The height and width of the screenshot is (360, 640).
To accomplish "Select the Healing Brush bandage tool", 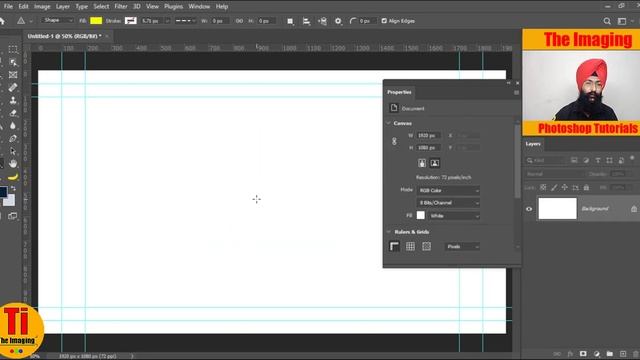I will [x=13, y=87].
